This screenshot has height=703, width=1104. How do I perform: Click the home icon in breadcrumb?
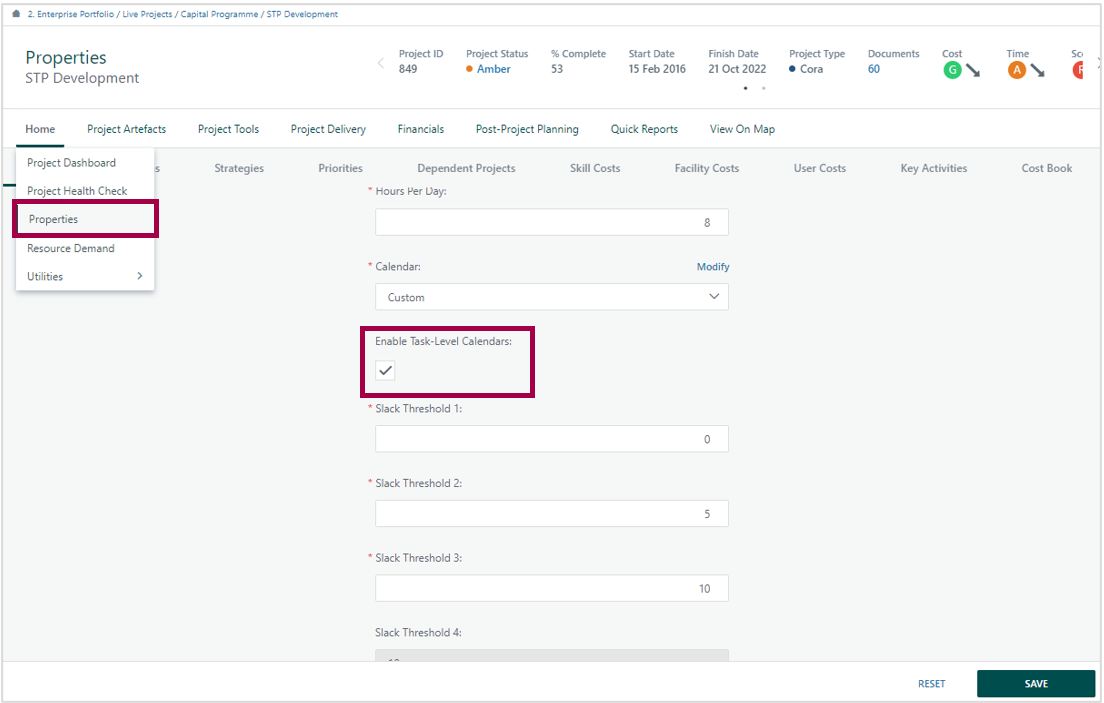pyautogui.click(x=16, y=14)
